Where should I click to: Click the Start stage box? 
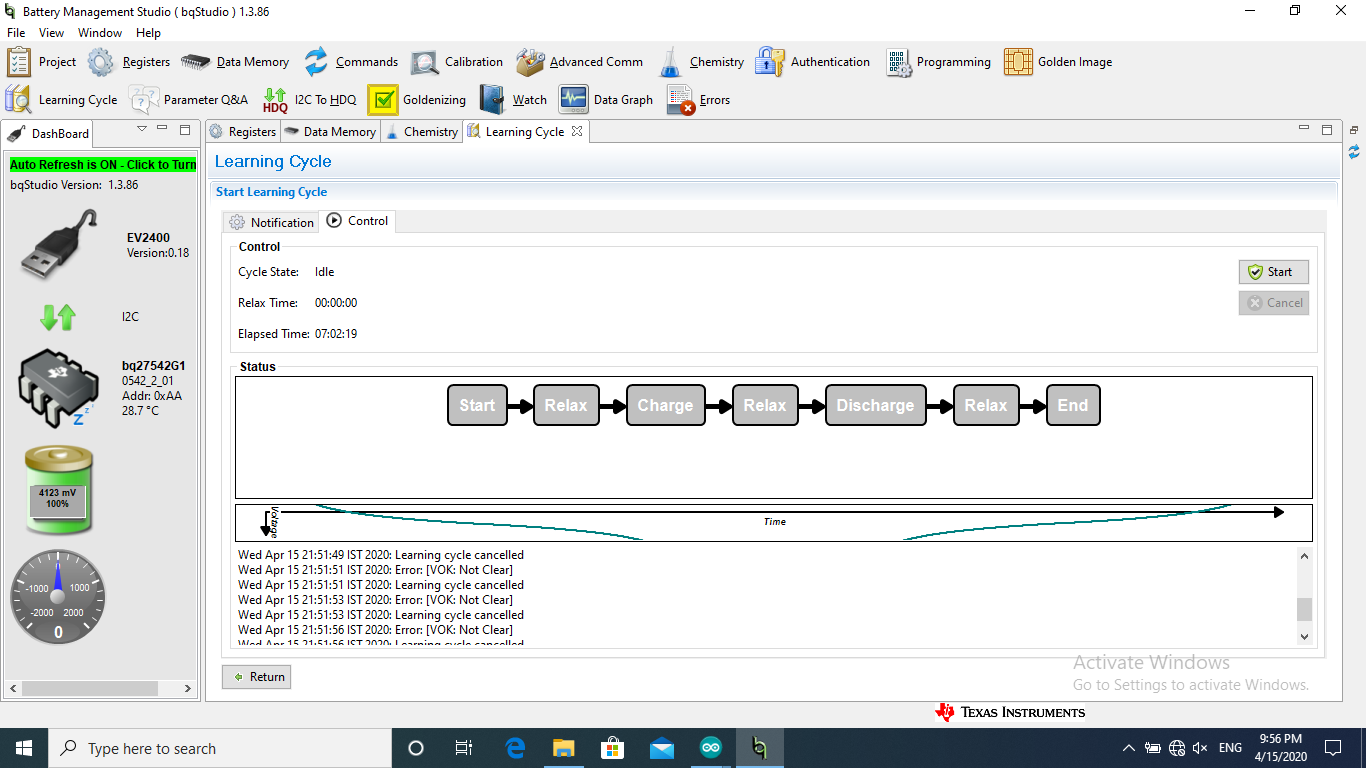tap(477, 405)
